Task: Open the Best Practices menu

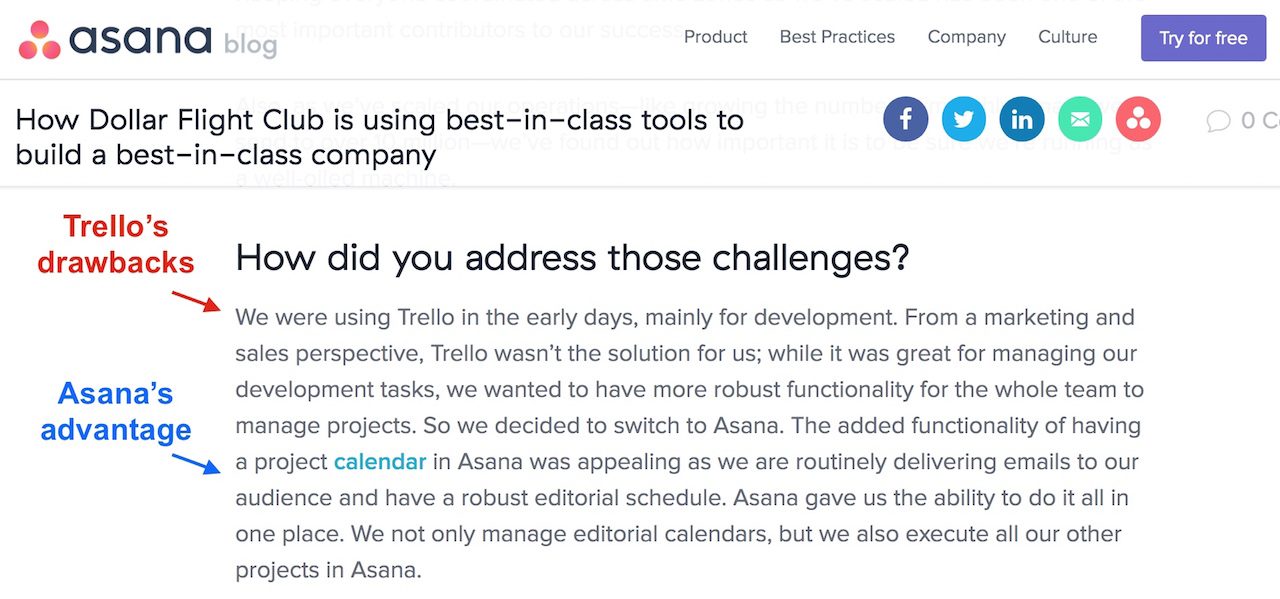Action: (837, 37)
